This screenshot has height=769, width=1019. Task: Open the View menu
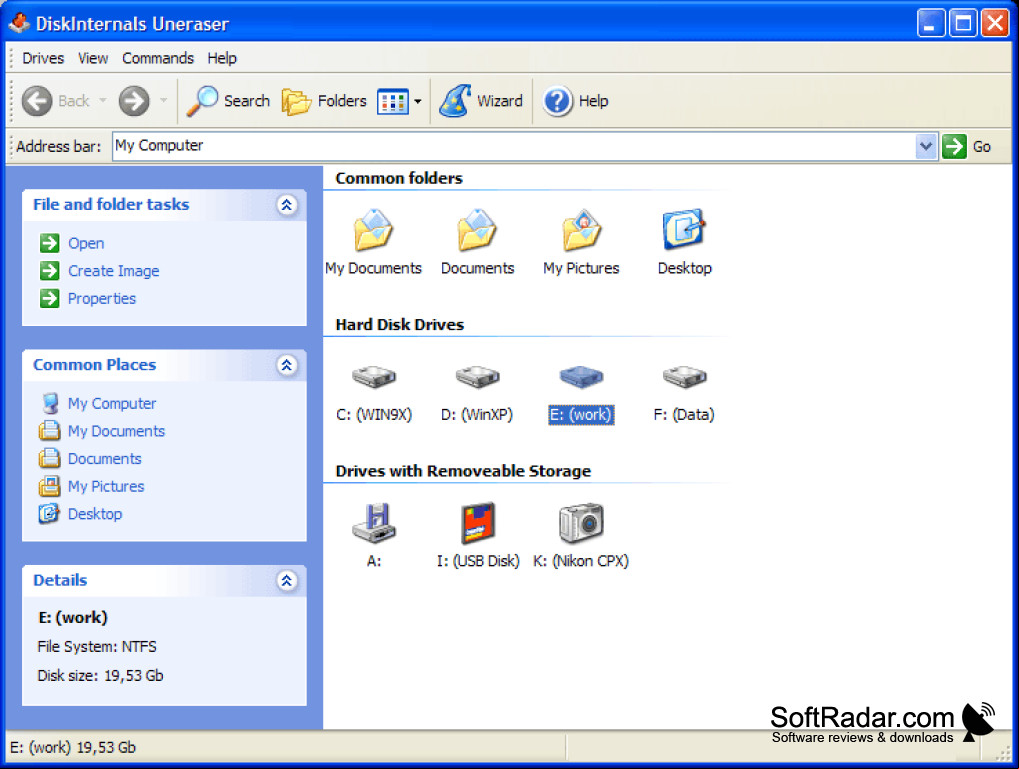[93, 59]
